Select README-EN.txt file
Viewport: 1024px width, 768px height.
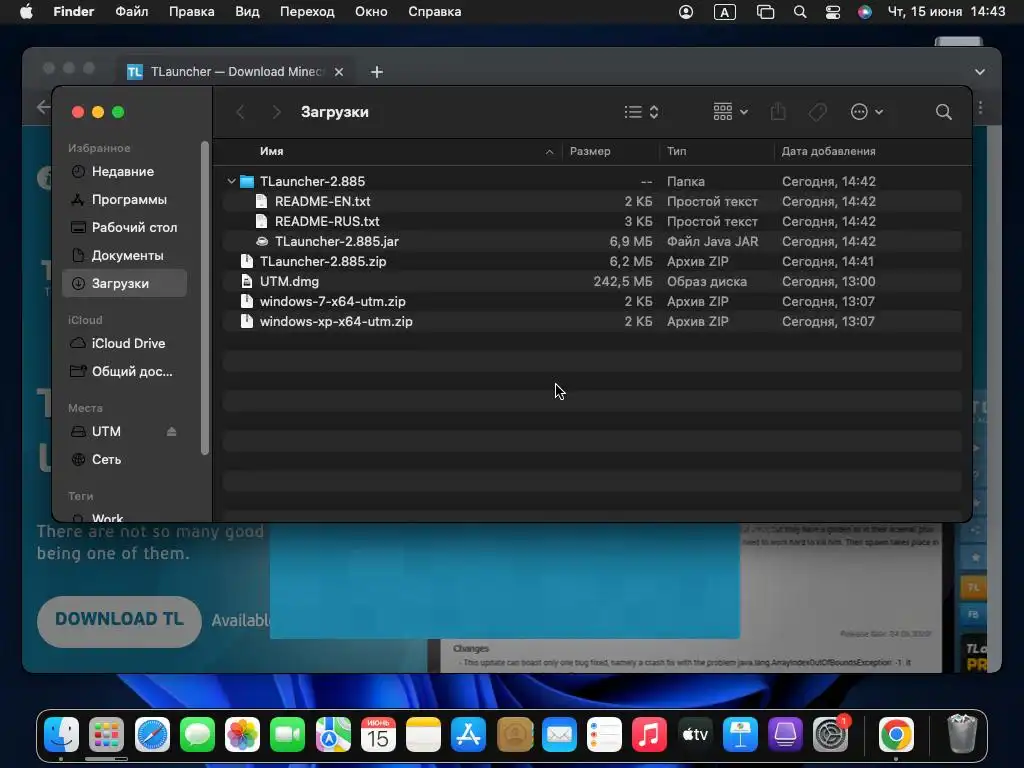pos(592,201)
